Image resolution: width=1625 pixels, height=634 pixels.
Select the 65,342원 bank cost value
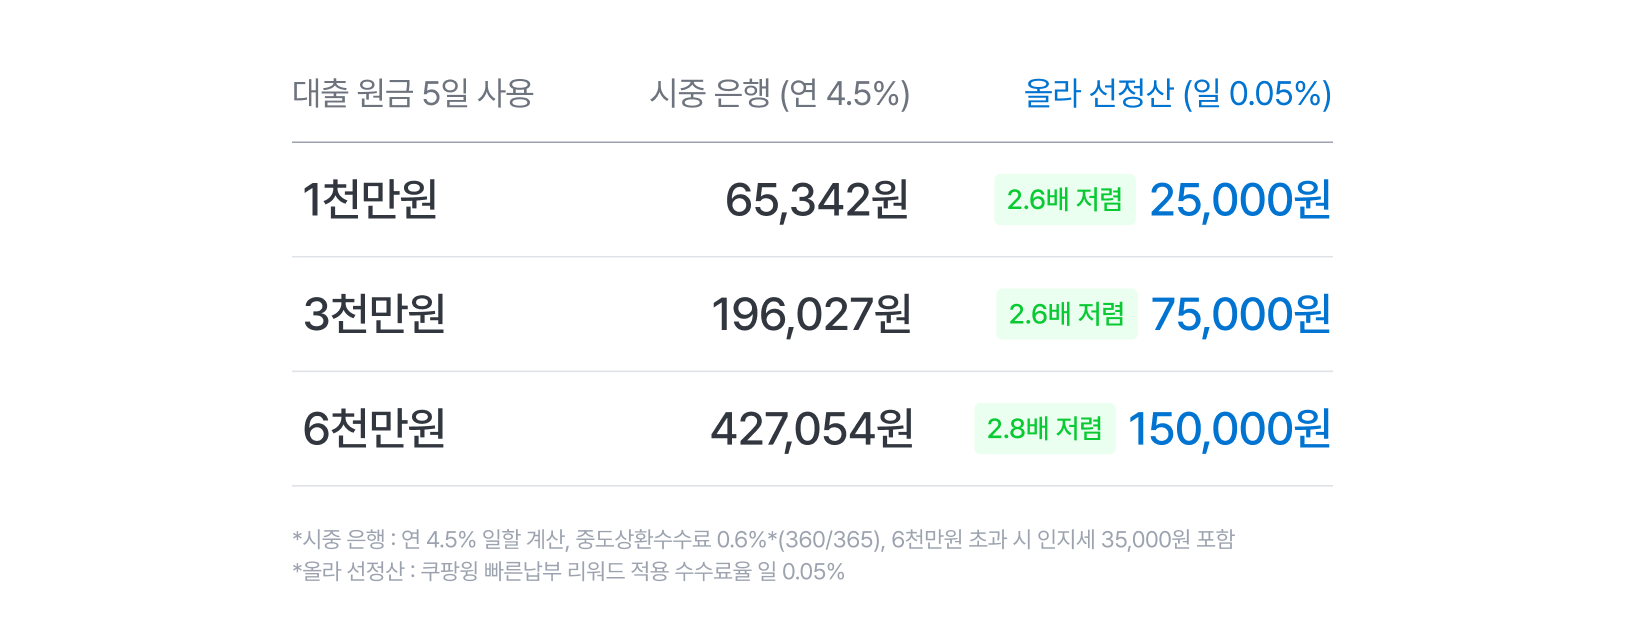click(x=817, y=199)
